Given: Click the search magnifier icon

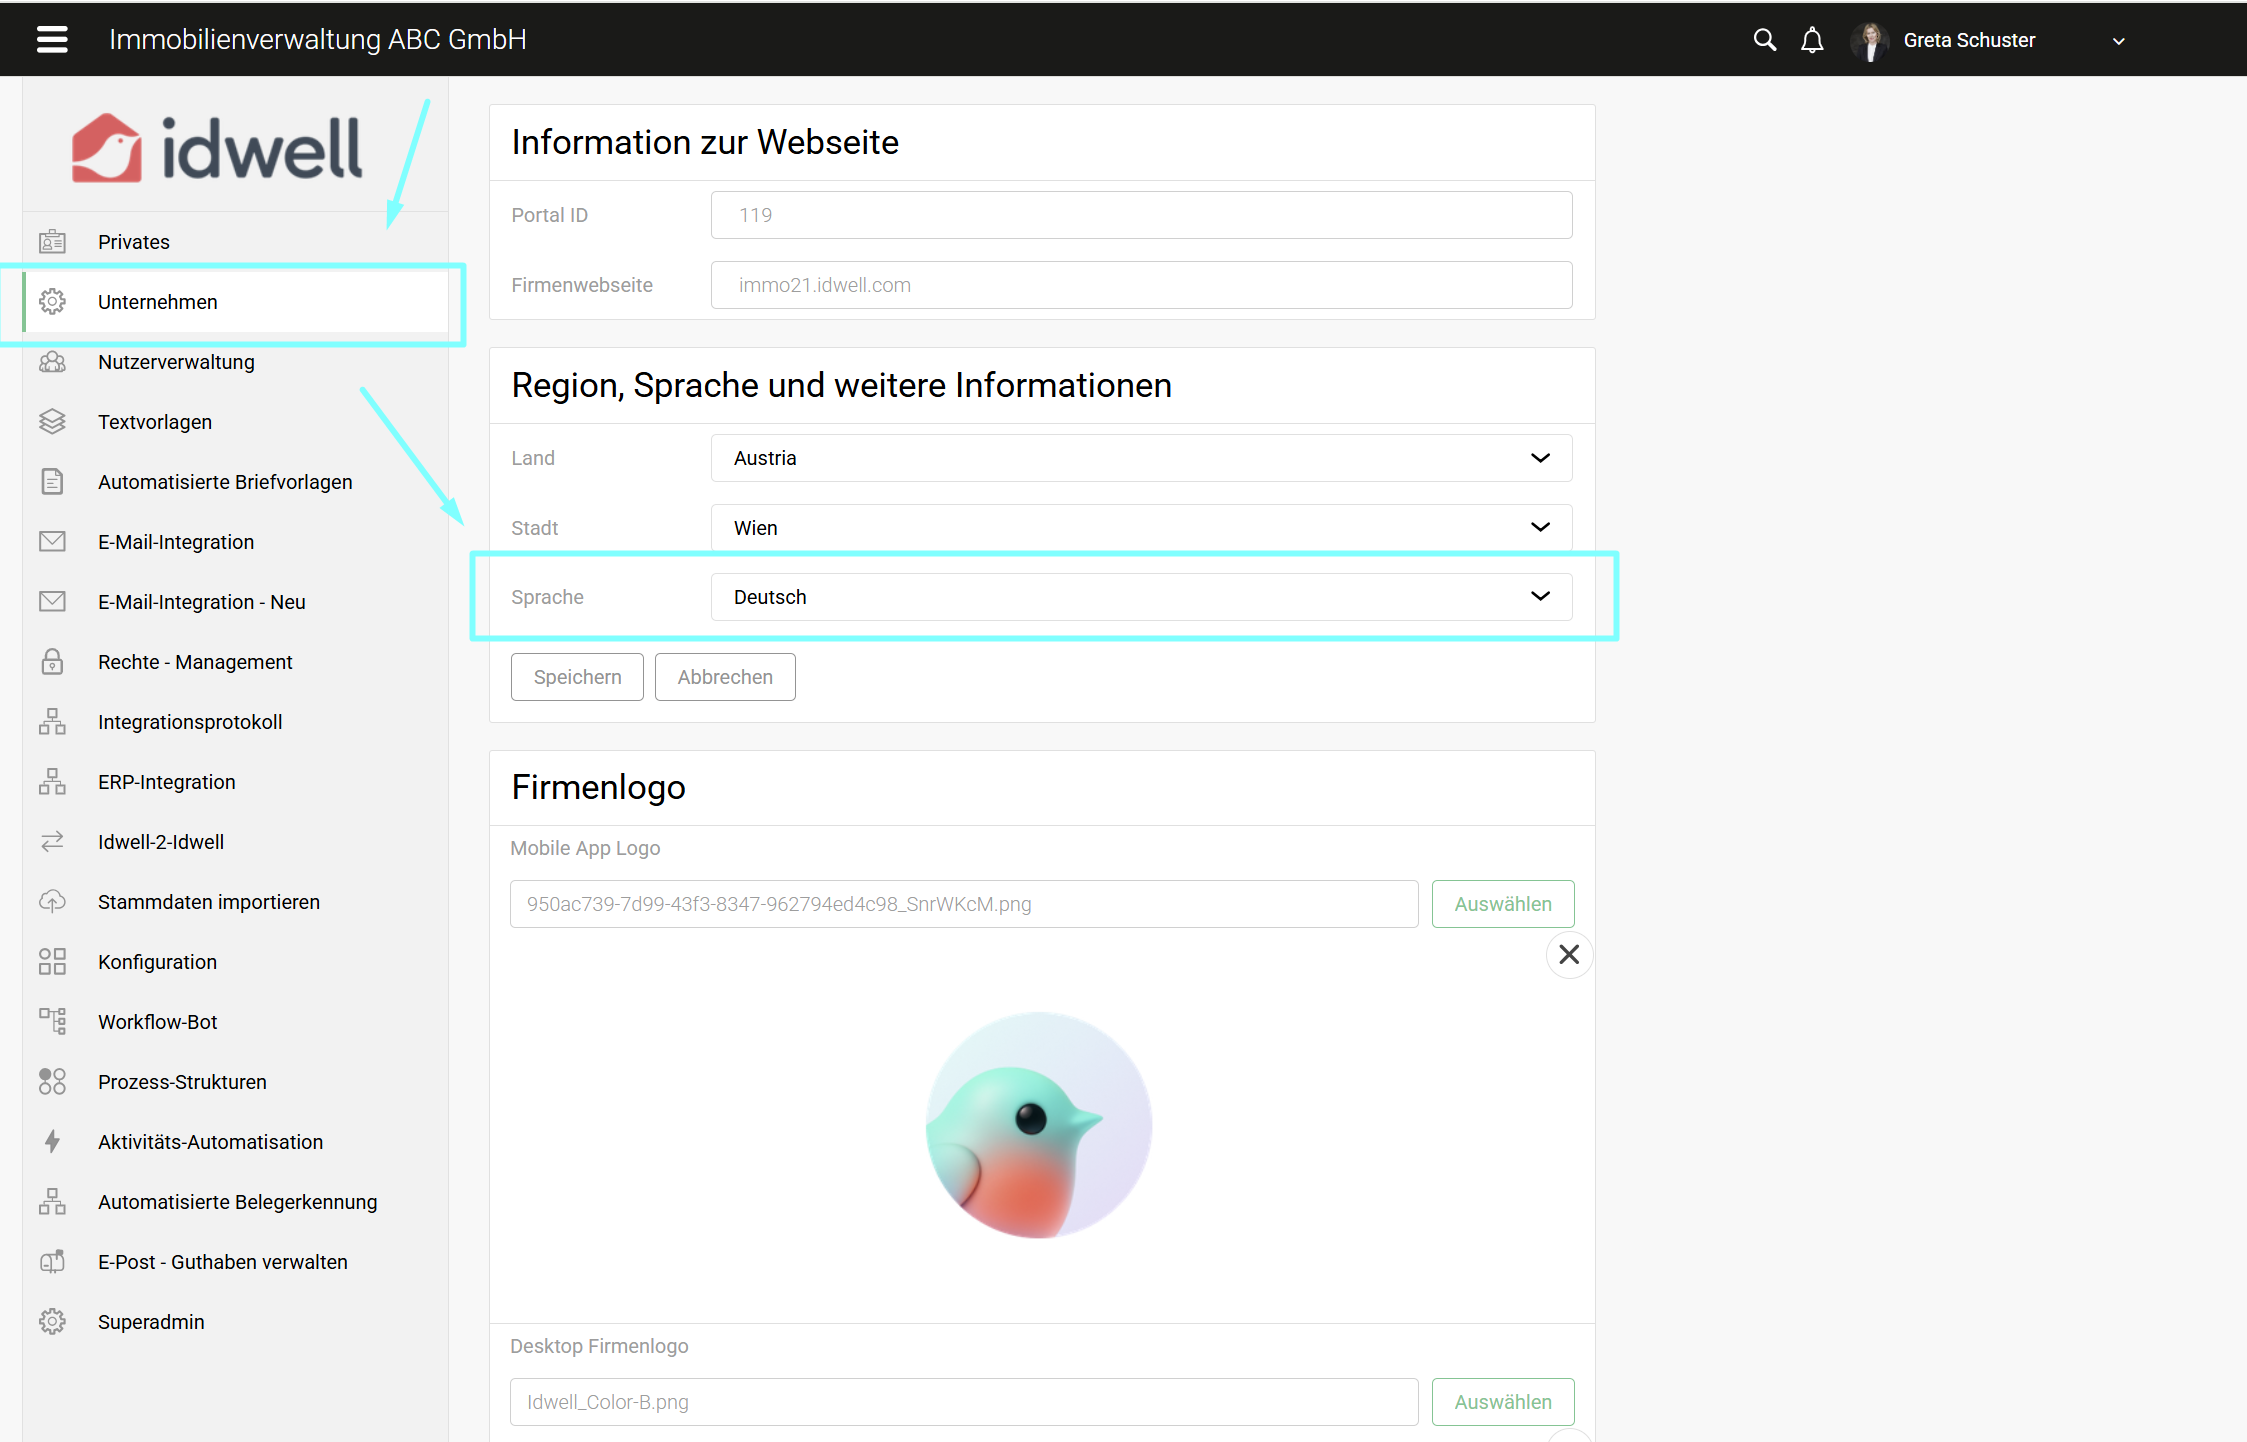Looking at the screenshot, I should pyautogui.click(x=1764, y=40).
